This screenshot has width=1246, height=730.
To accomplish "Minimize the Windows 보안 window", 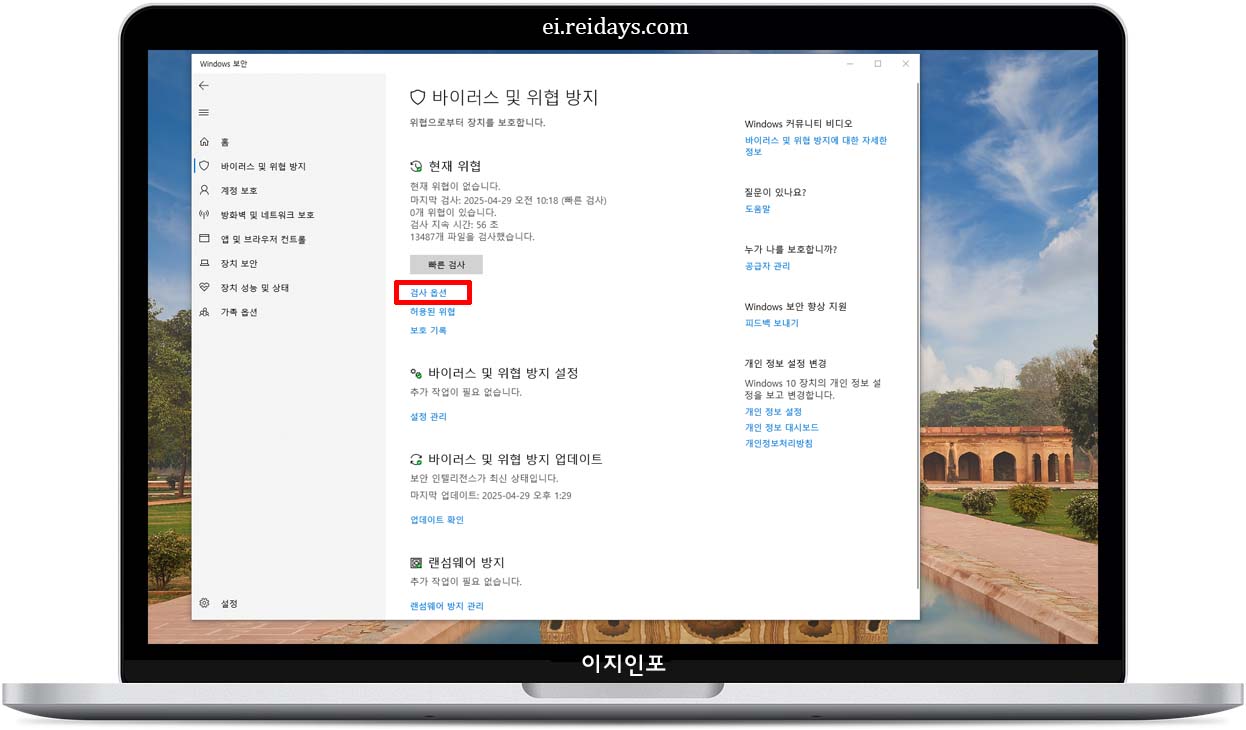I will [849, 64].
